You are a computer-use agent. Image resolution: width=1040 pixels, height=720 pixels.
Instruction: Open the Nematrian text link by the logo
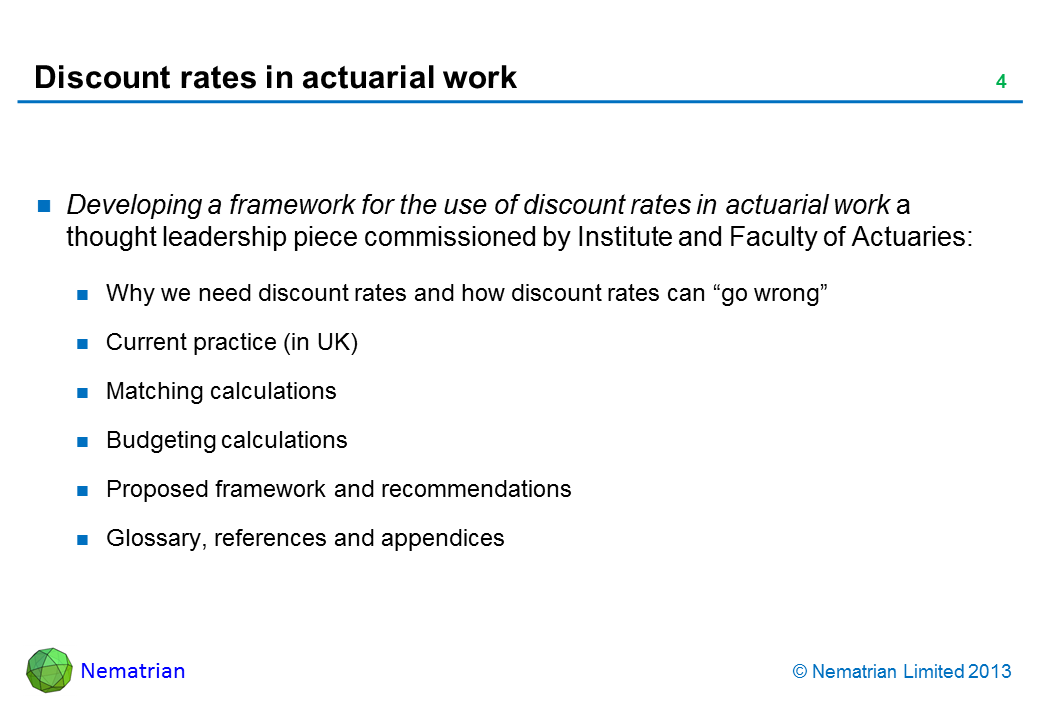point(133,671)
